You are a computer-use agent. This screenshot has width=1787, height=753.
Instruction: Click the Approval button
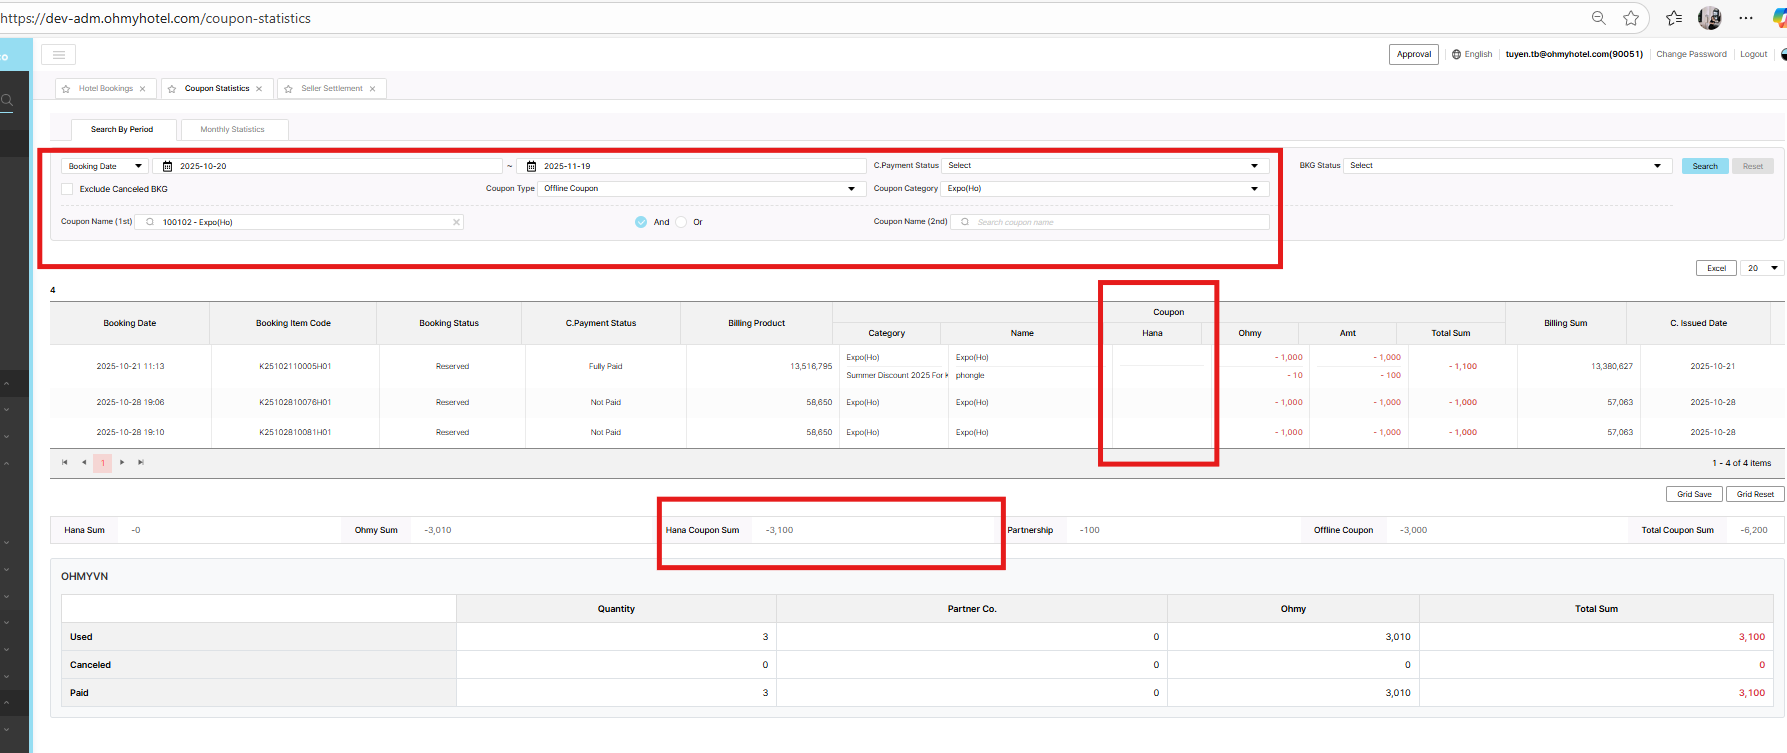coord(1414,54)
